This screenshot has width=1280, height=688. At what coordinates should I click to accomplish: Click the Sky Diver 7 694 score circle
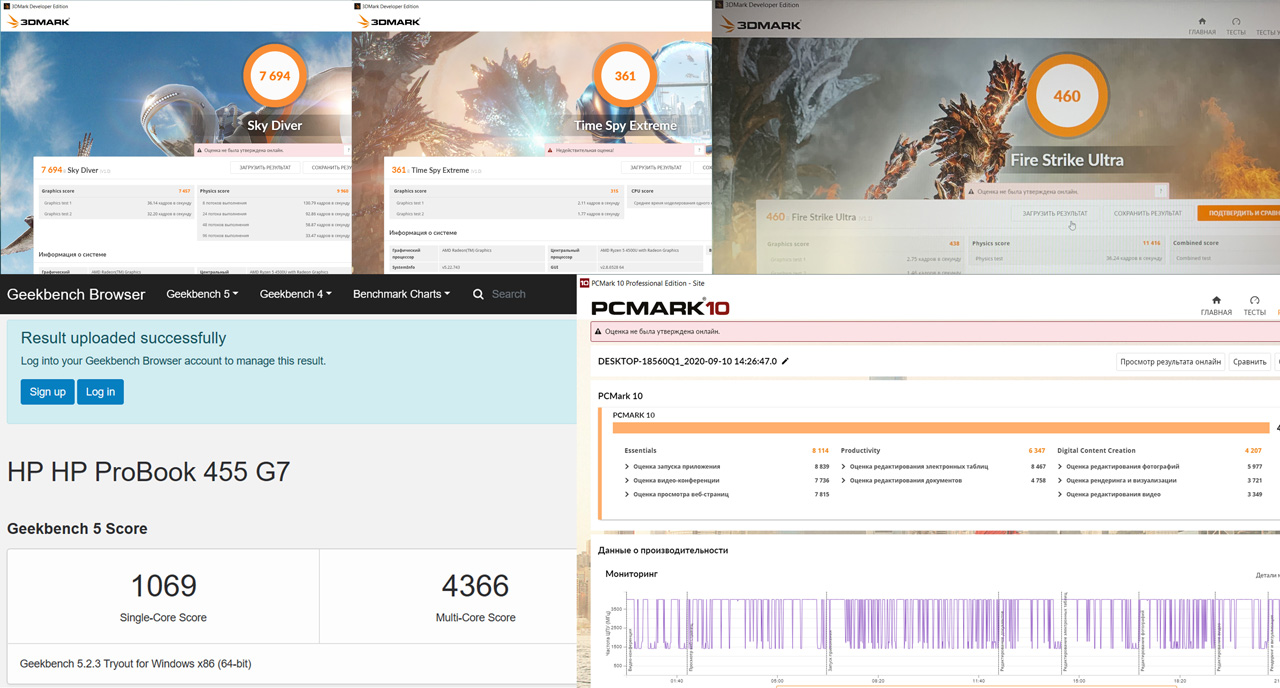(274, 76)
